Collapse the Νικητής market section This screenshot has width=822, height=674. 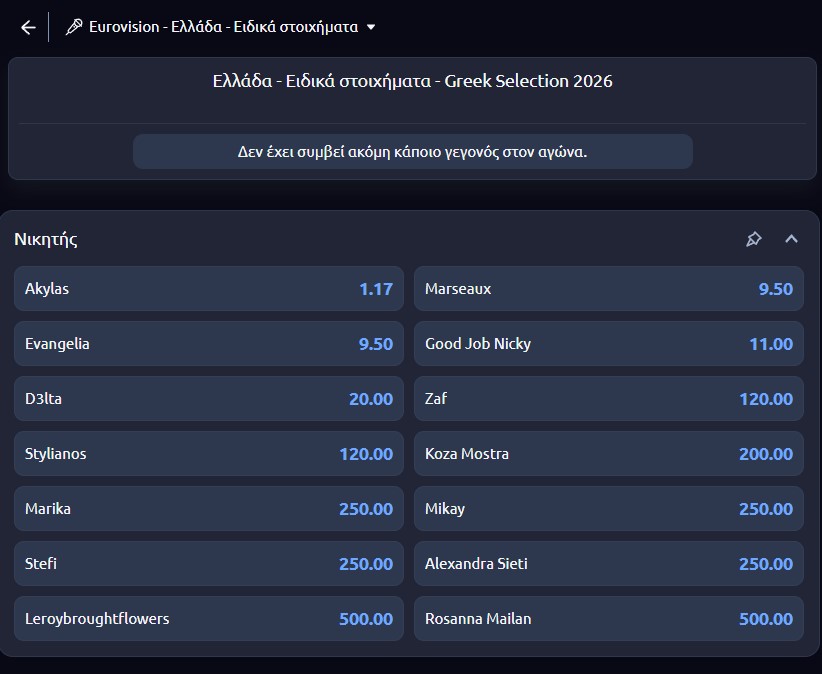[x=791, y=239]
